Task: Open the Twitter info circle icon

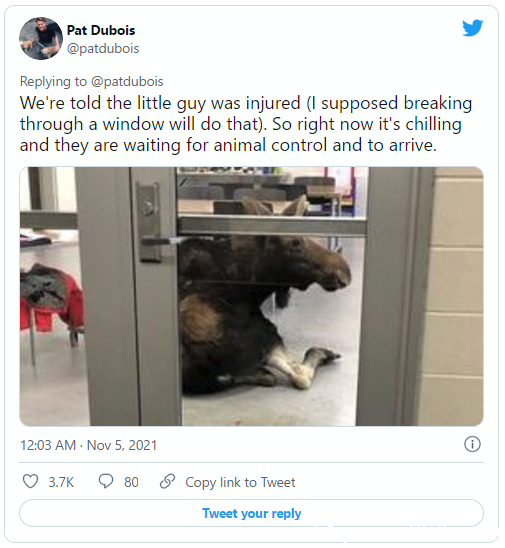Action: click(472, 444)
